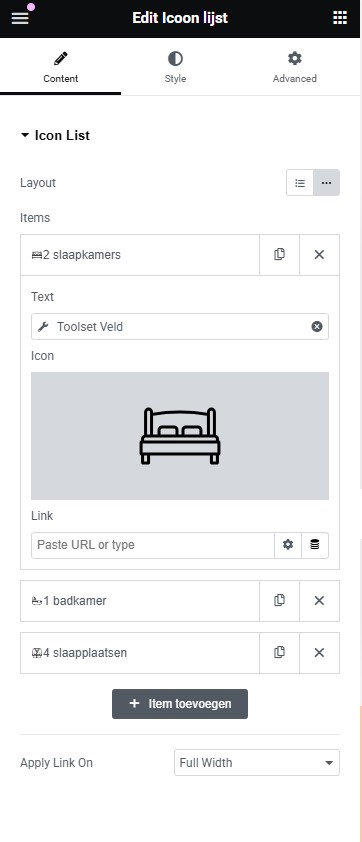The height and width of the screenshot is (842, 362).
Task: Switch to the Style tab
Action: tap(175, 67)
